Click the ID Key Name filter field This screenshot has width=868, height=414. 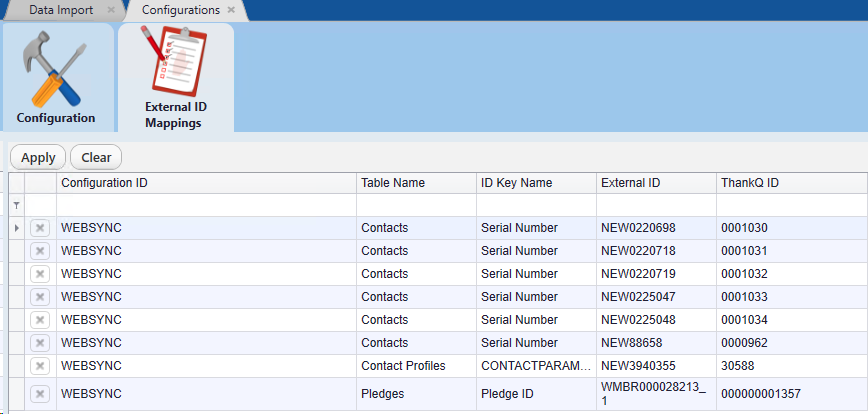coord(536,205)
